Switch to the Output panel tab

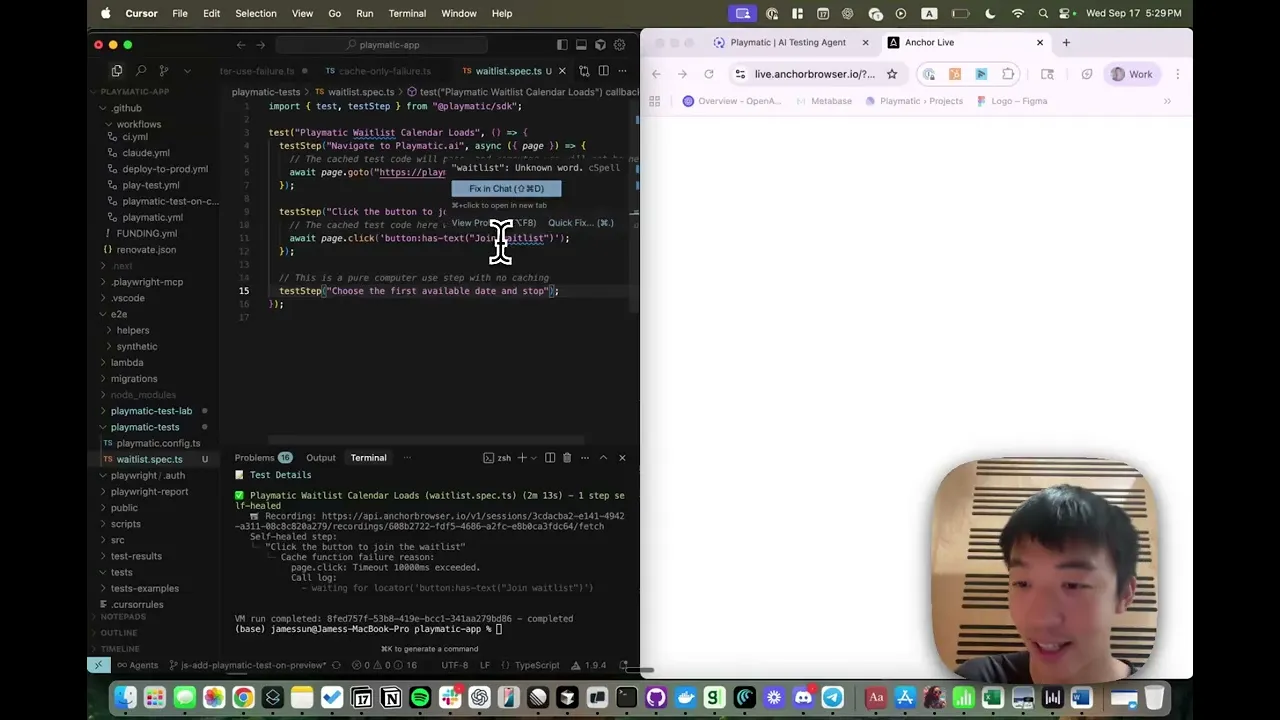[x=321, y=458]
